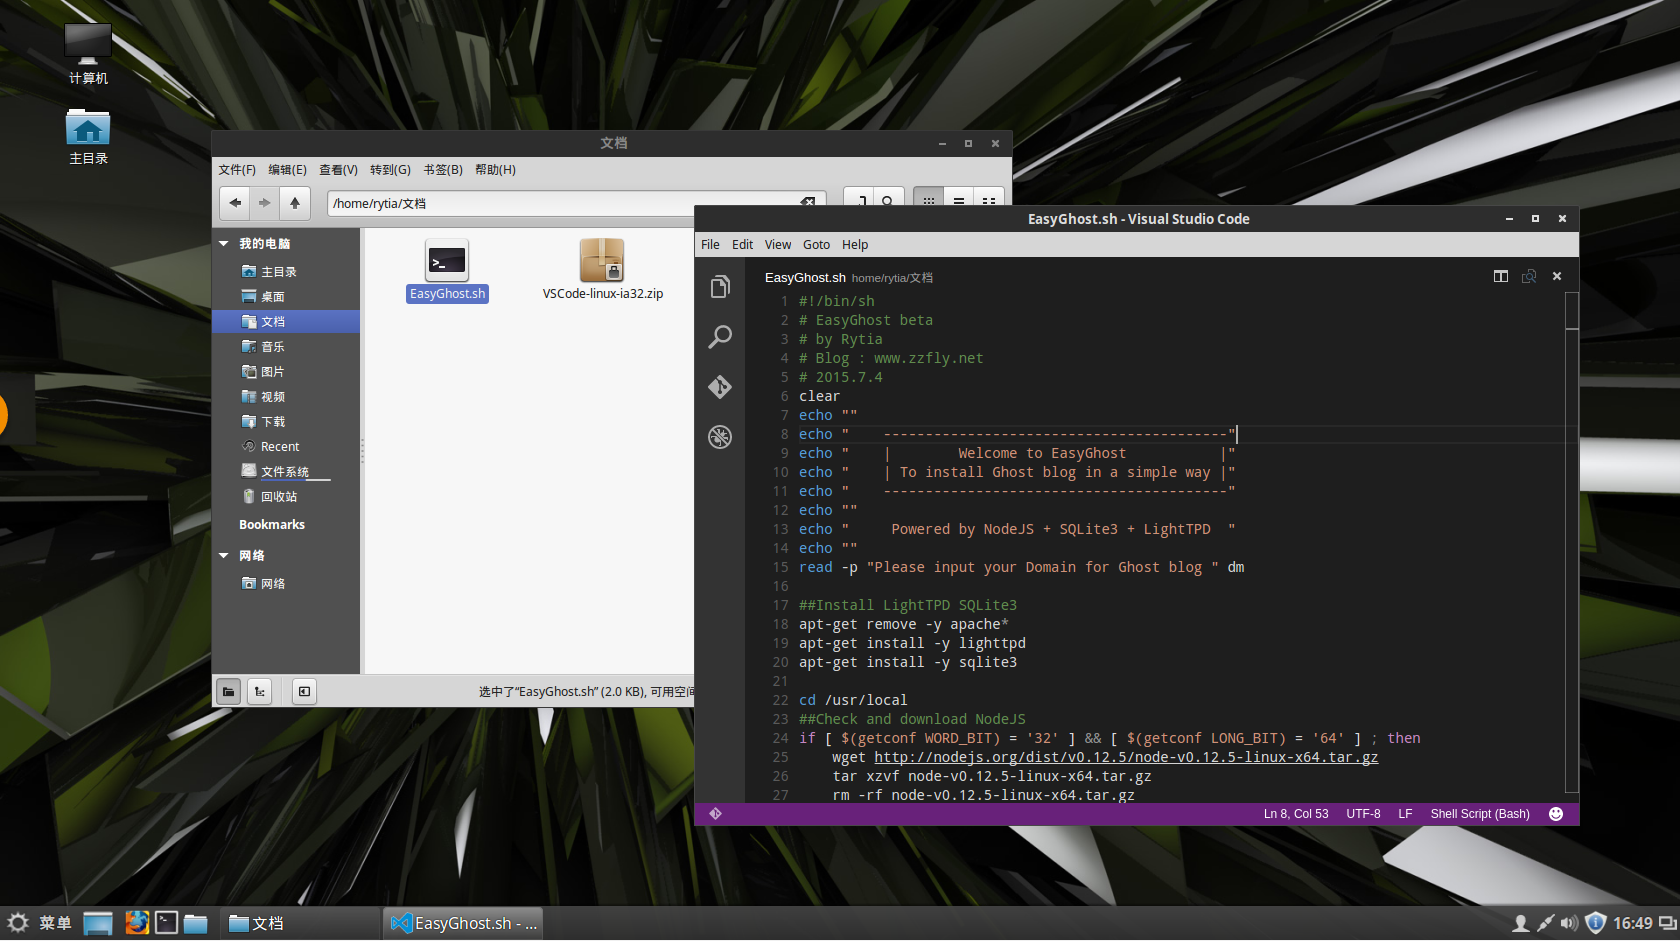Open VS Code Help menu

click(x=855, y=245)
